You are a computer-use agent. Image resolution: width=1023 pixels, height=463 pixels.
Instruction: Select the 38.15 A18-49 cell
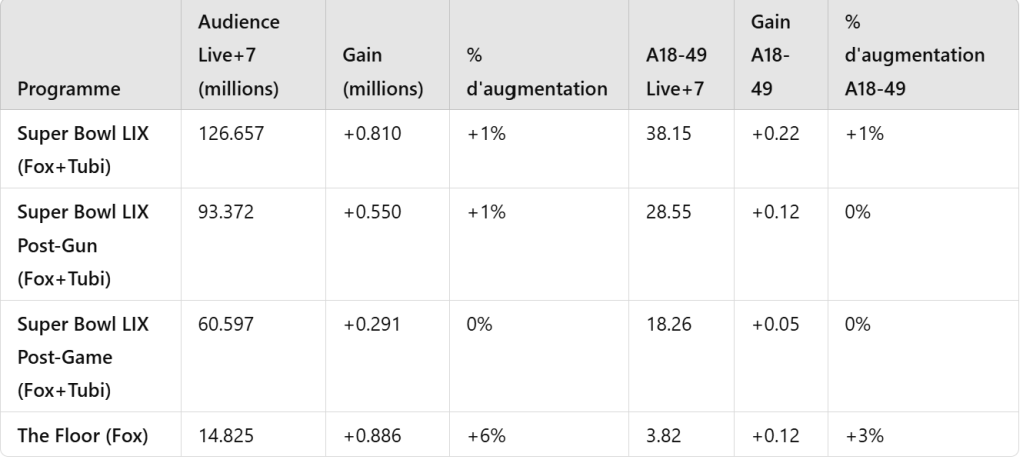coord(670,133)
